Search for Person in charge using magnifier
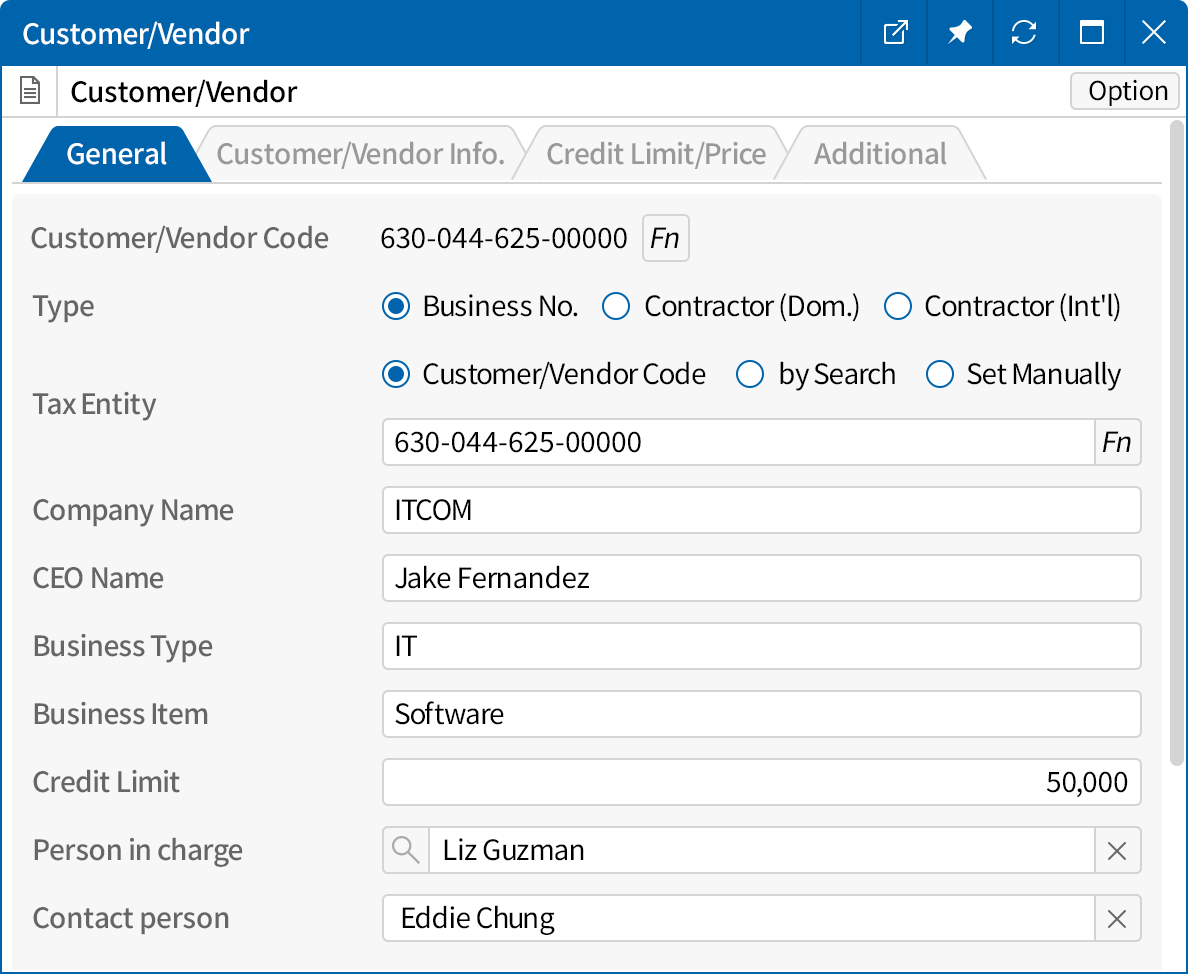Screen dimensions: 1188x974 point(406,850)
